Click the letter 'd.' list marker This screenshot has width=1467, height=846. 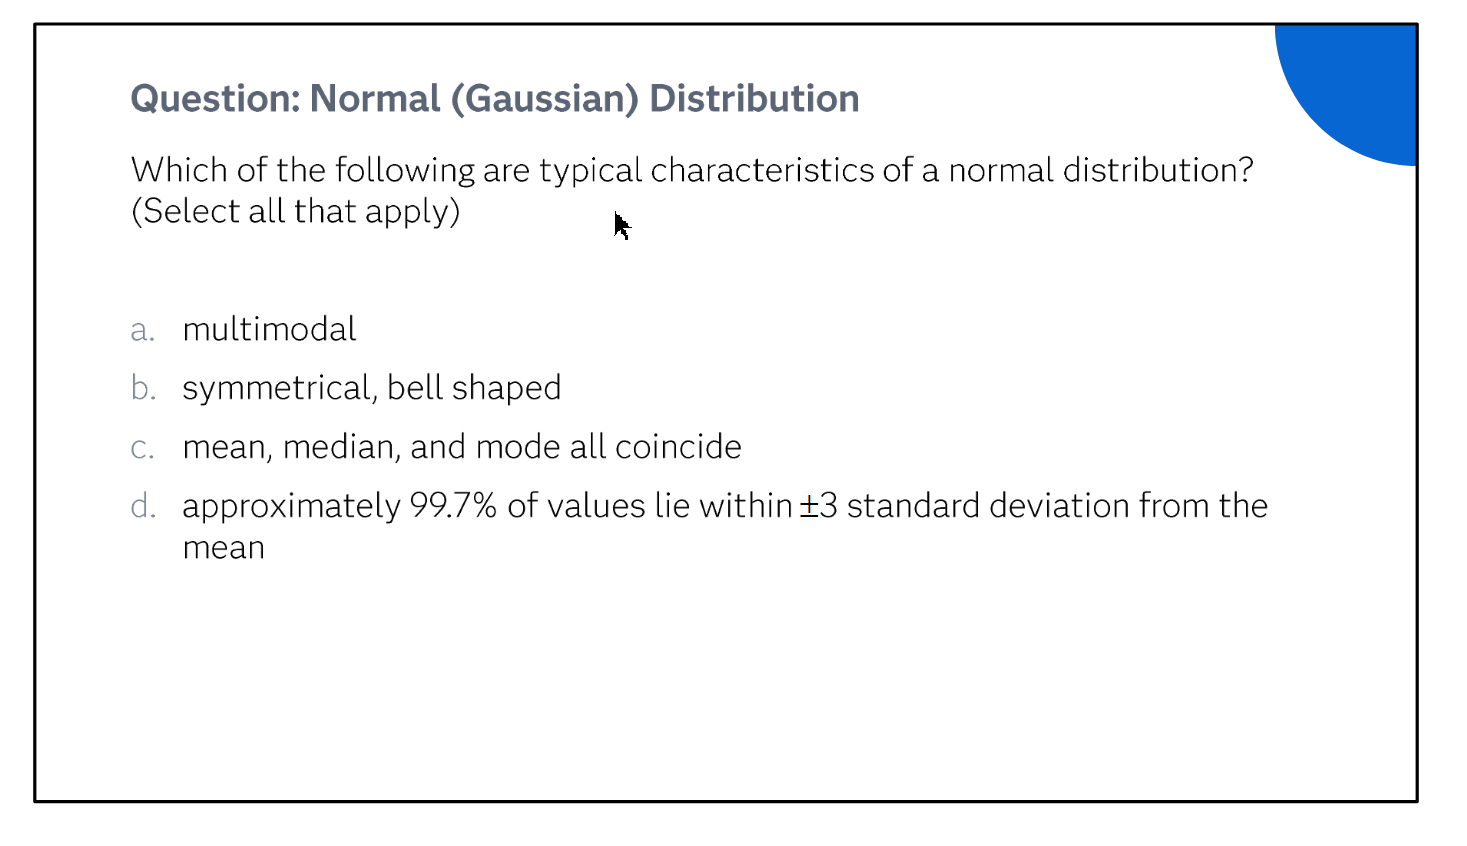[x=143, y=506]
